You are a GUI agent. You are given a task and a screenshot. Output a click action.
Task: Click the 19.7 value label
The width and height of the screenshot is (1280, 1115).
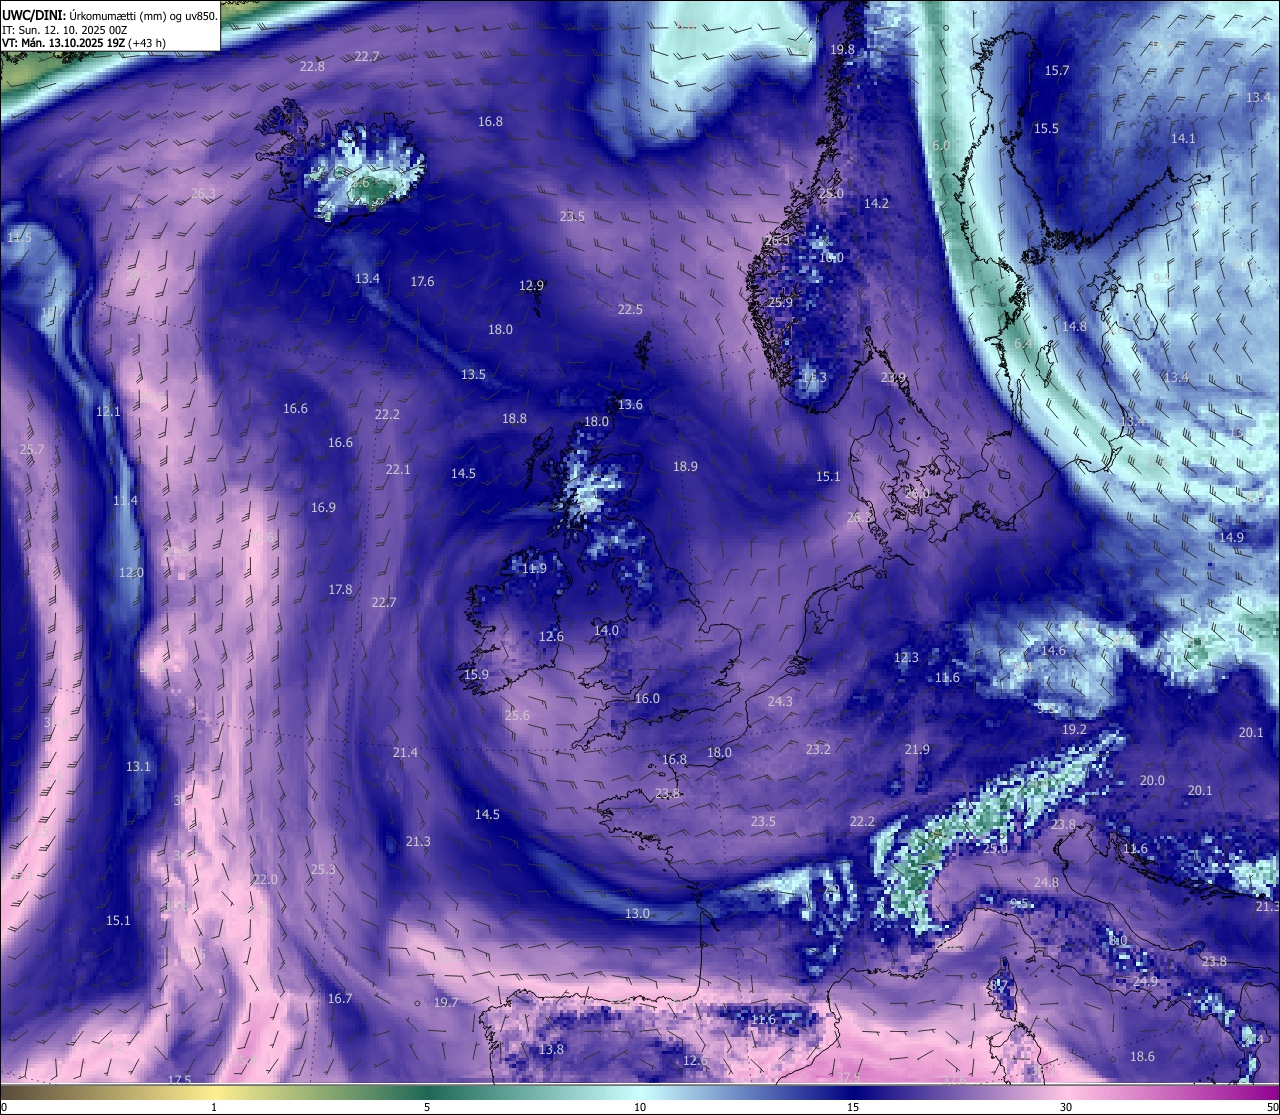tap(446, 1003)
